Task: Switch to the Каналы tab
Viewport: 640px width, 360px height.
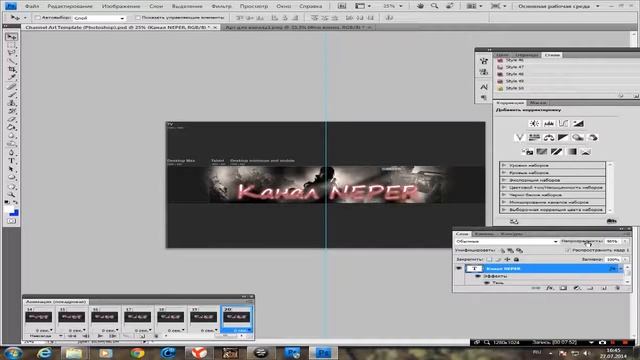Action: [x=484, y=234]
